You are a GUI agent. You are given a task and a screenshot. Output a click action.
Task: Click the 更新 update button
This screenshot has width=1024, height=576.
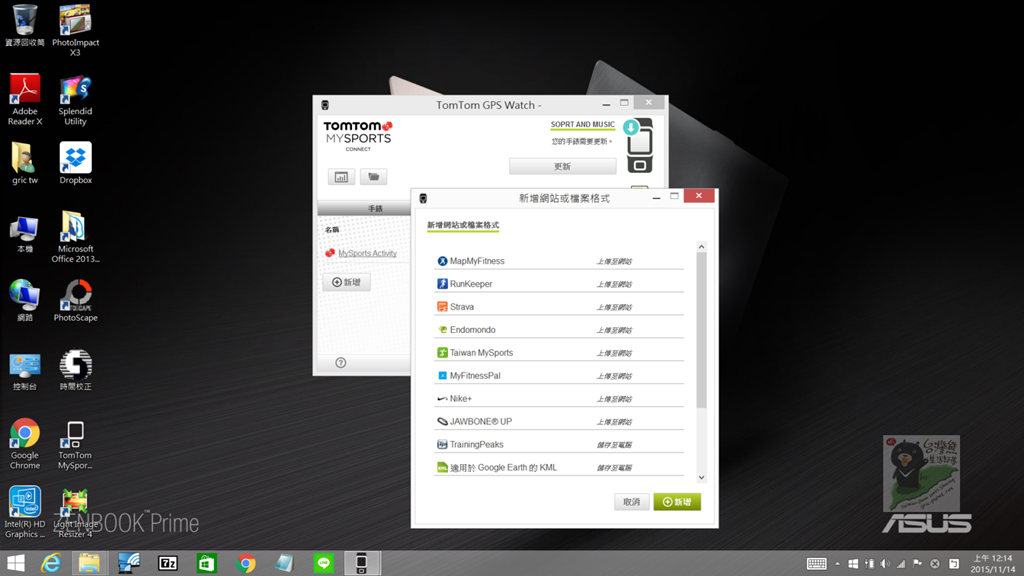point(562,167)
